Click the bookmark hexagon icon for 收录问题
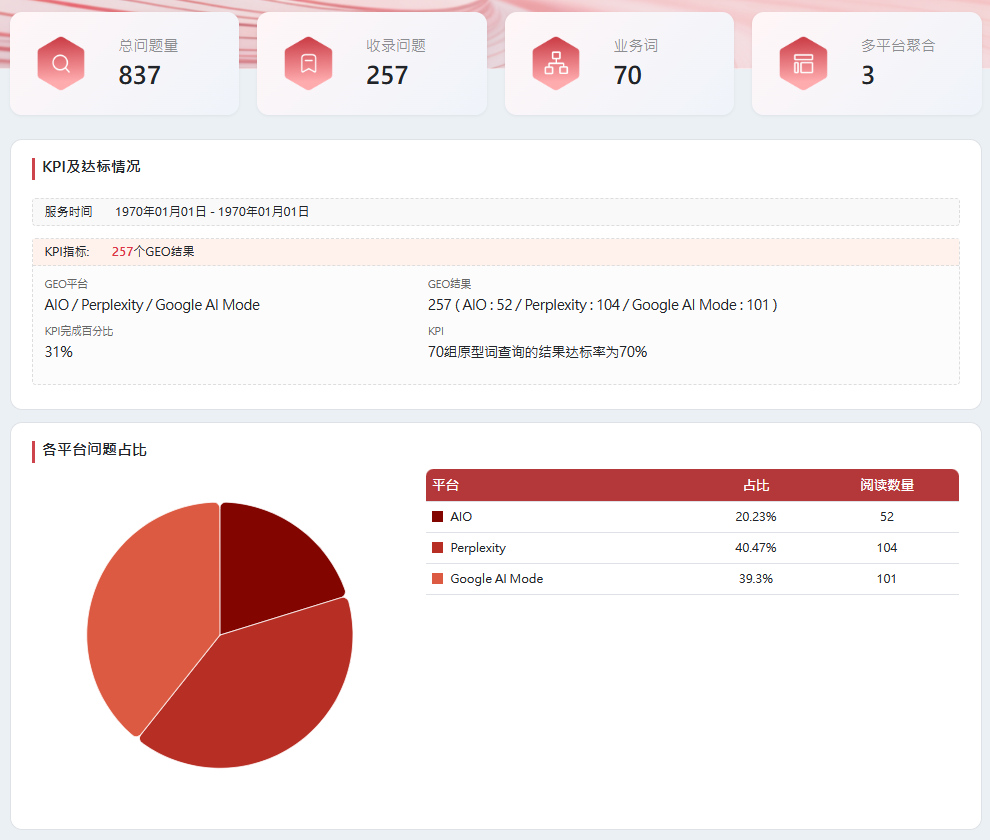The width and height of the screenshot is (990, 840). [x=308, y=64]
